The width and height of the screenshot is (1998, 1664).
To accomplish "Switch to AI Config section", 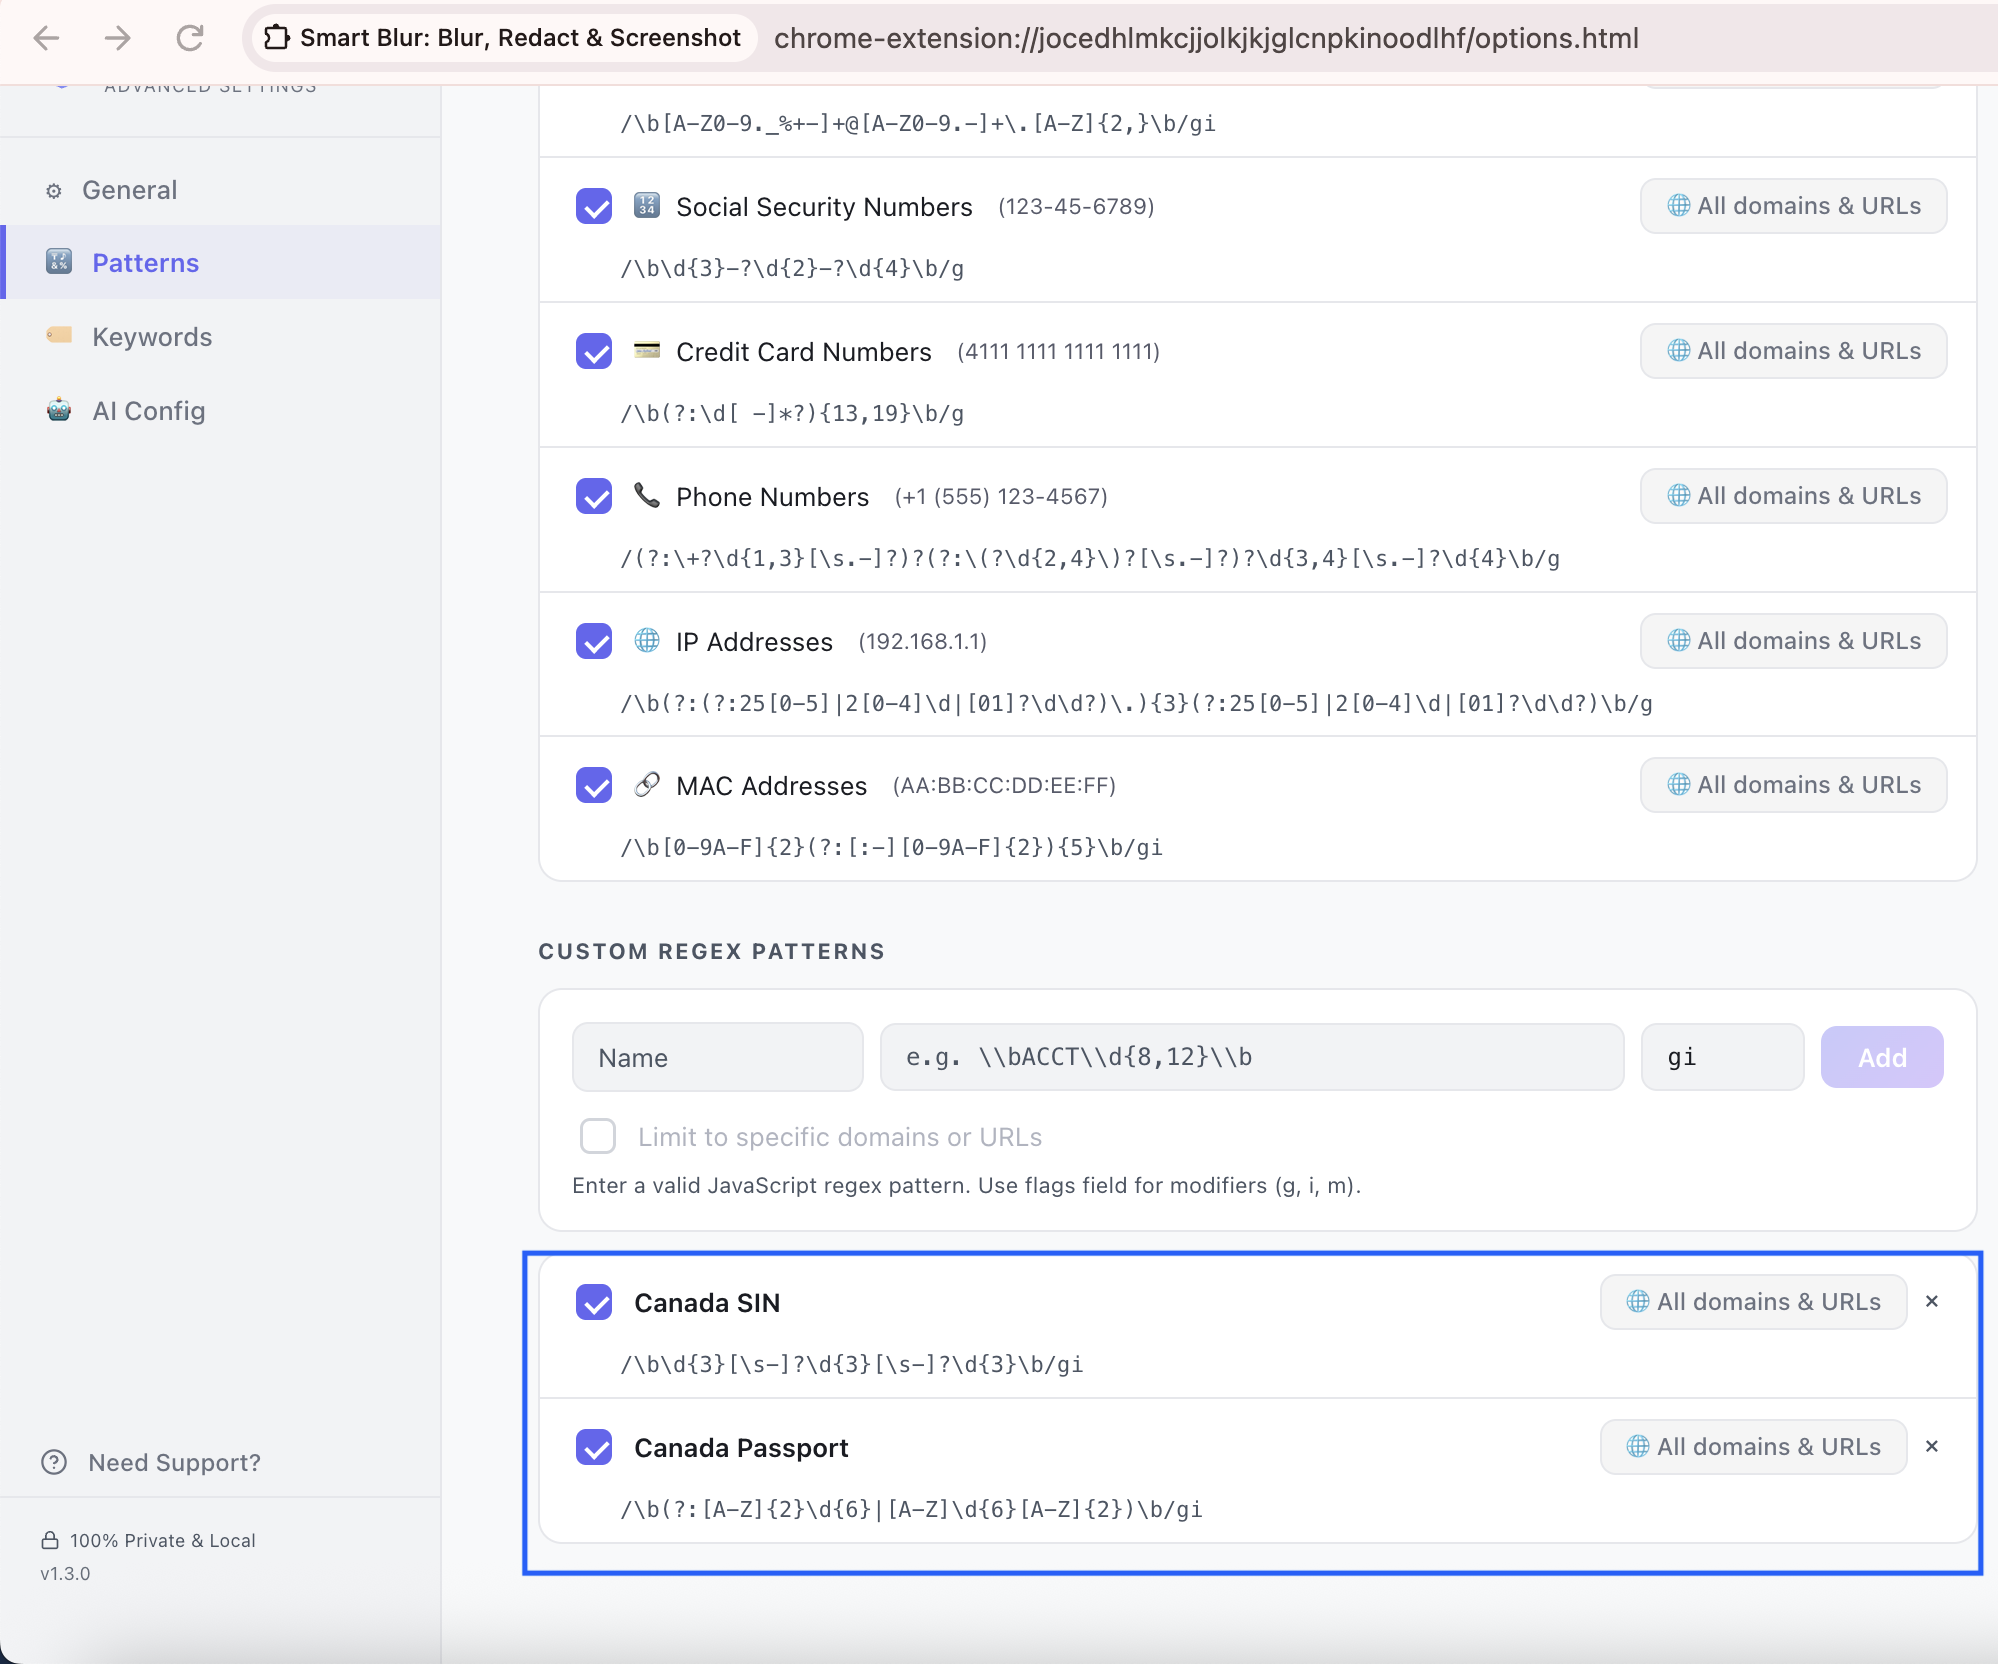I will 220,411.
